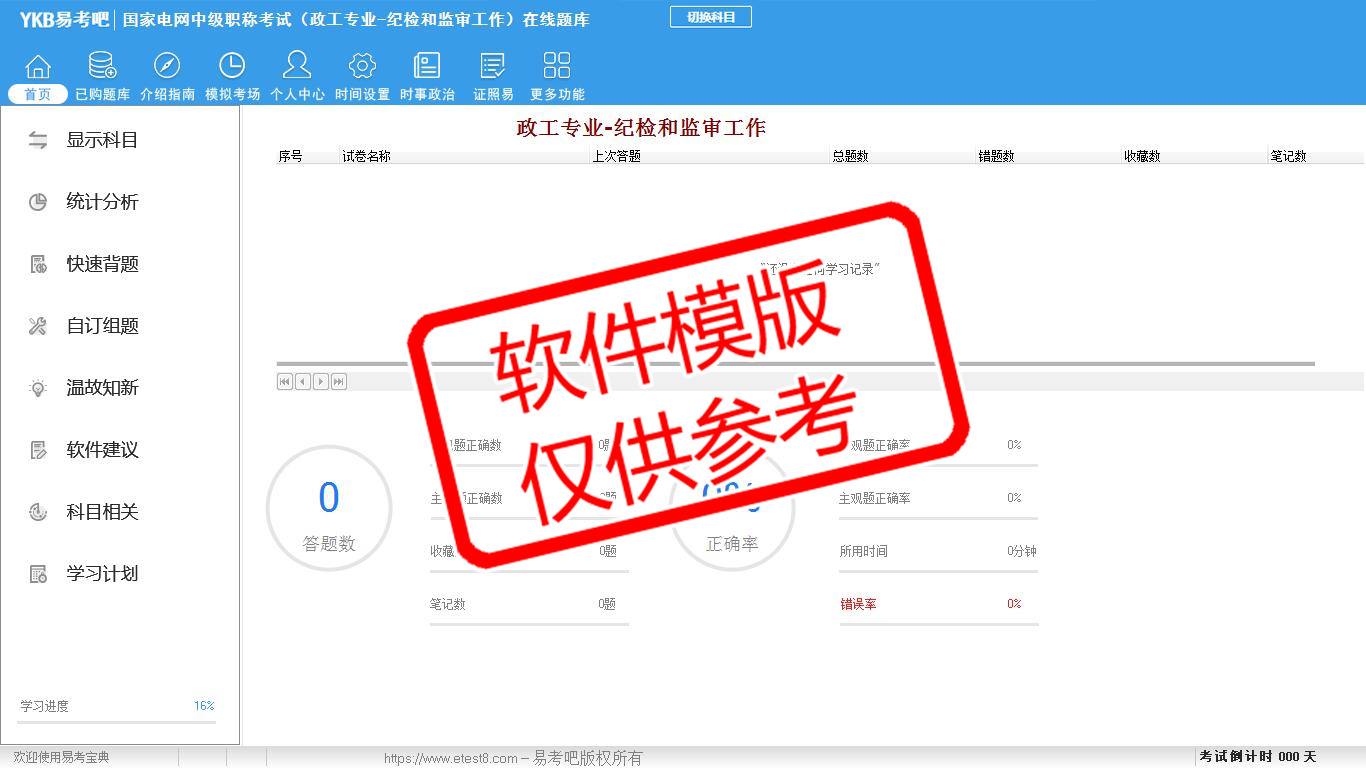
Task: Open 自订组题 from the sidebar
Action: click(102, 326)
